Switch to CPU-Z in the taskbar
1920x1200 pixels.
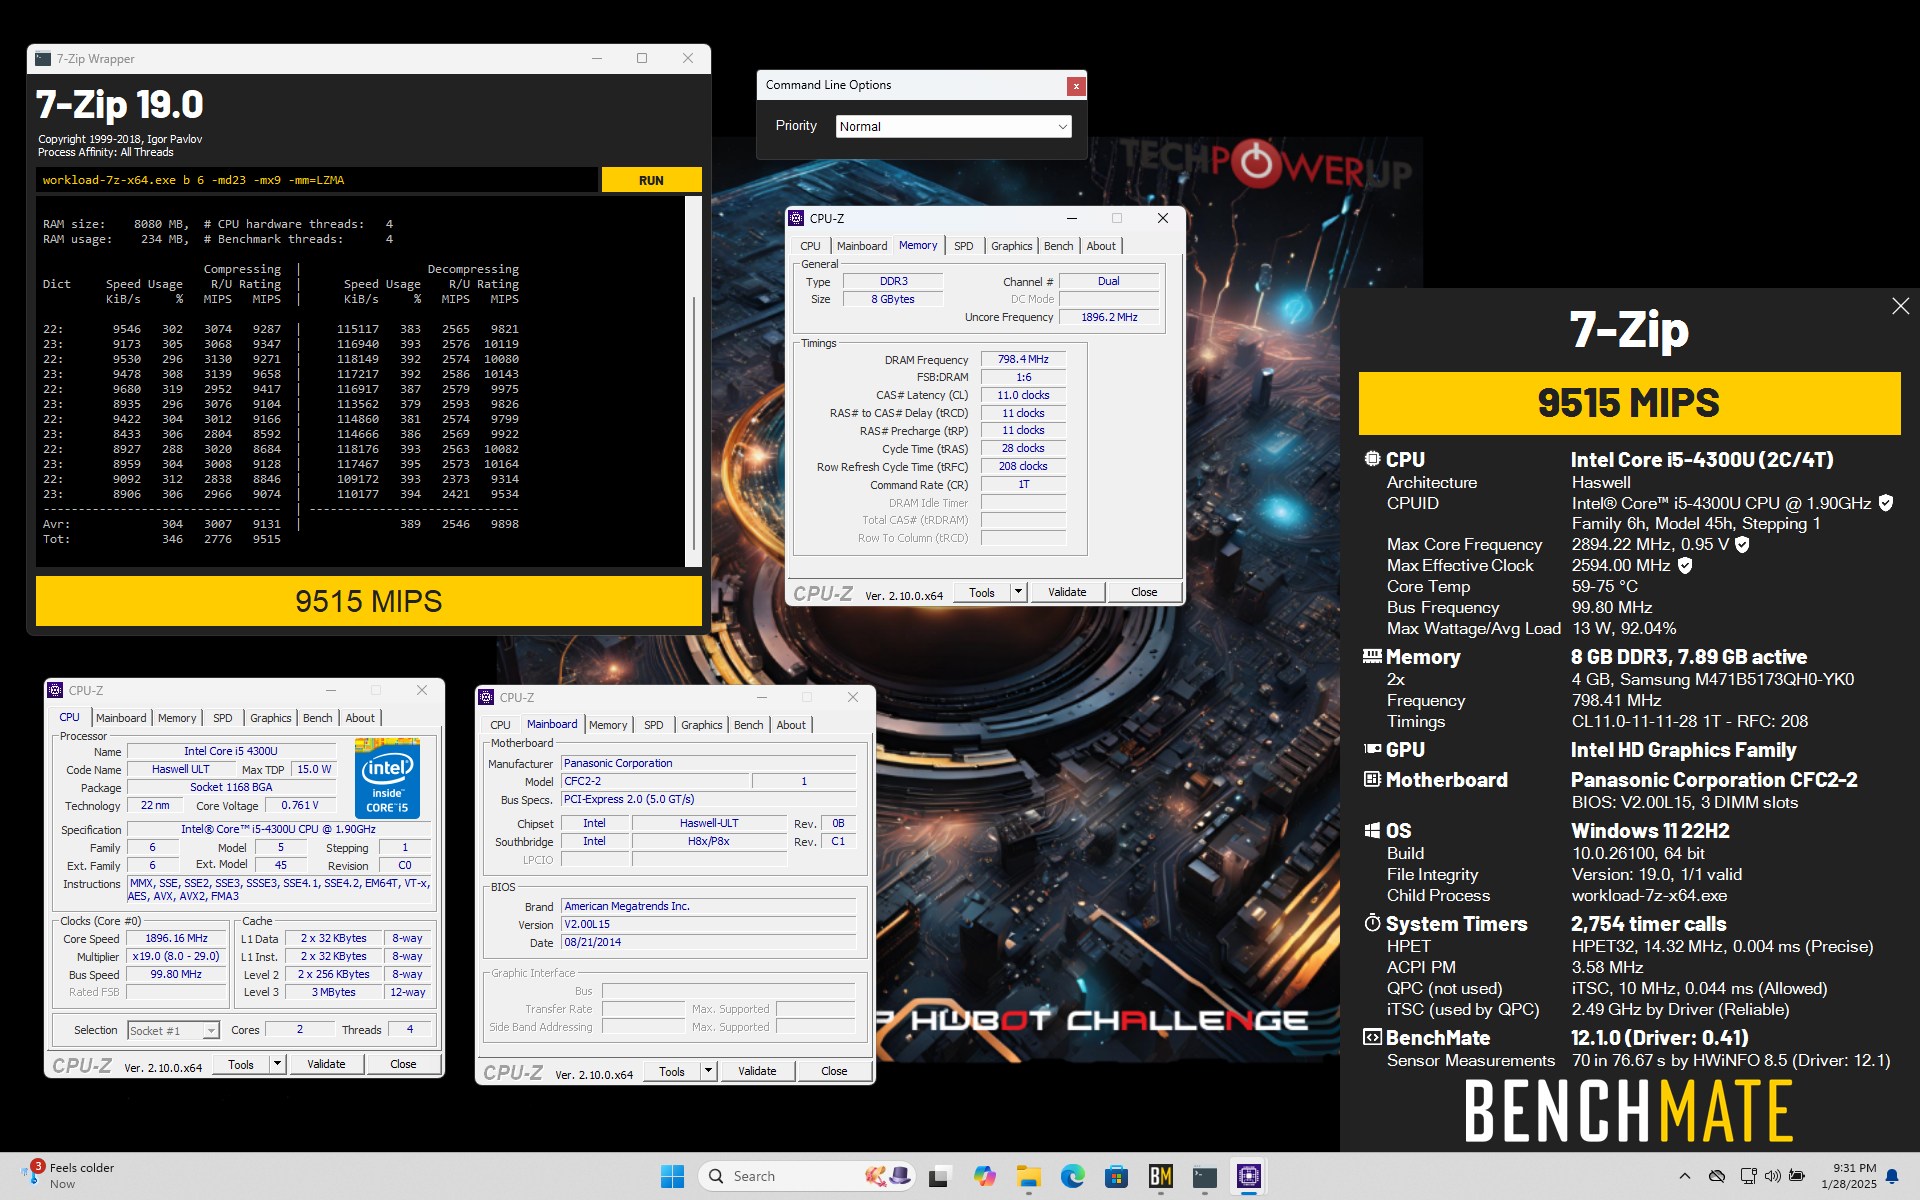coord(1248,1176)
